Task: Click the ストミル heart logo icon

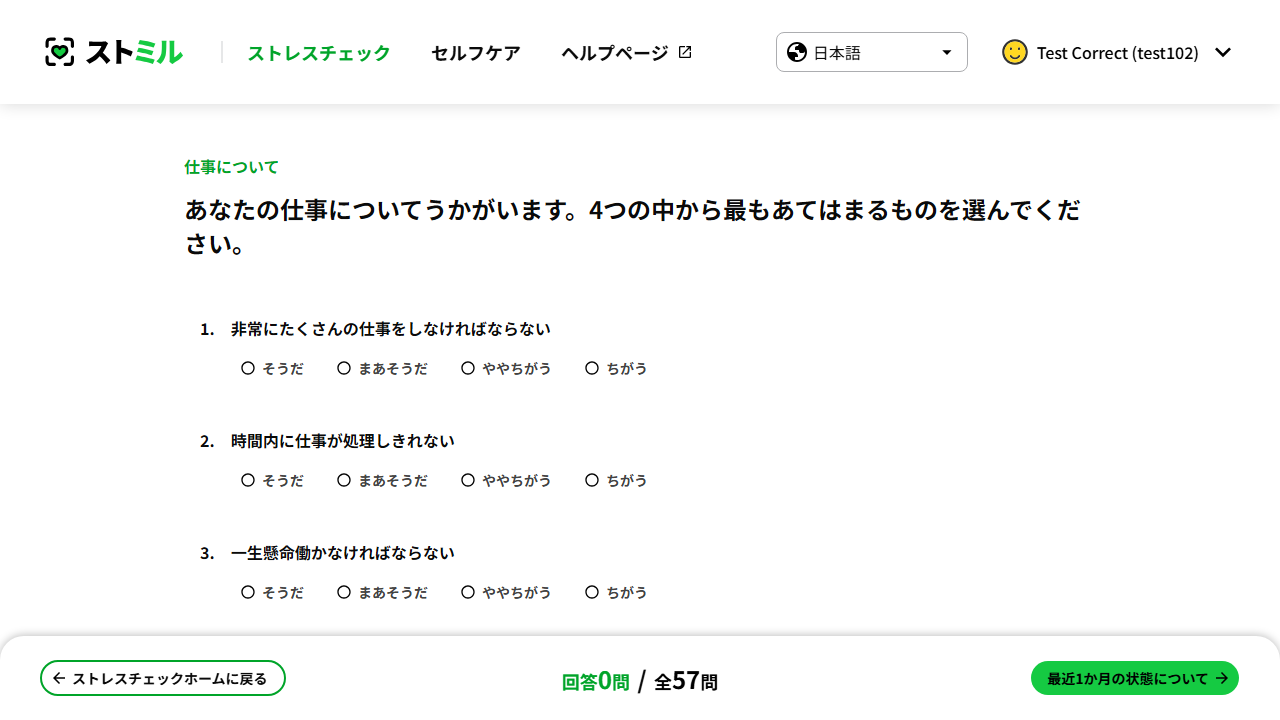Action: click(x=60, y=51)
